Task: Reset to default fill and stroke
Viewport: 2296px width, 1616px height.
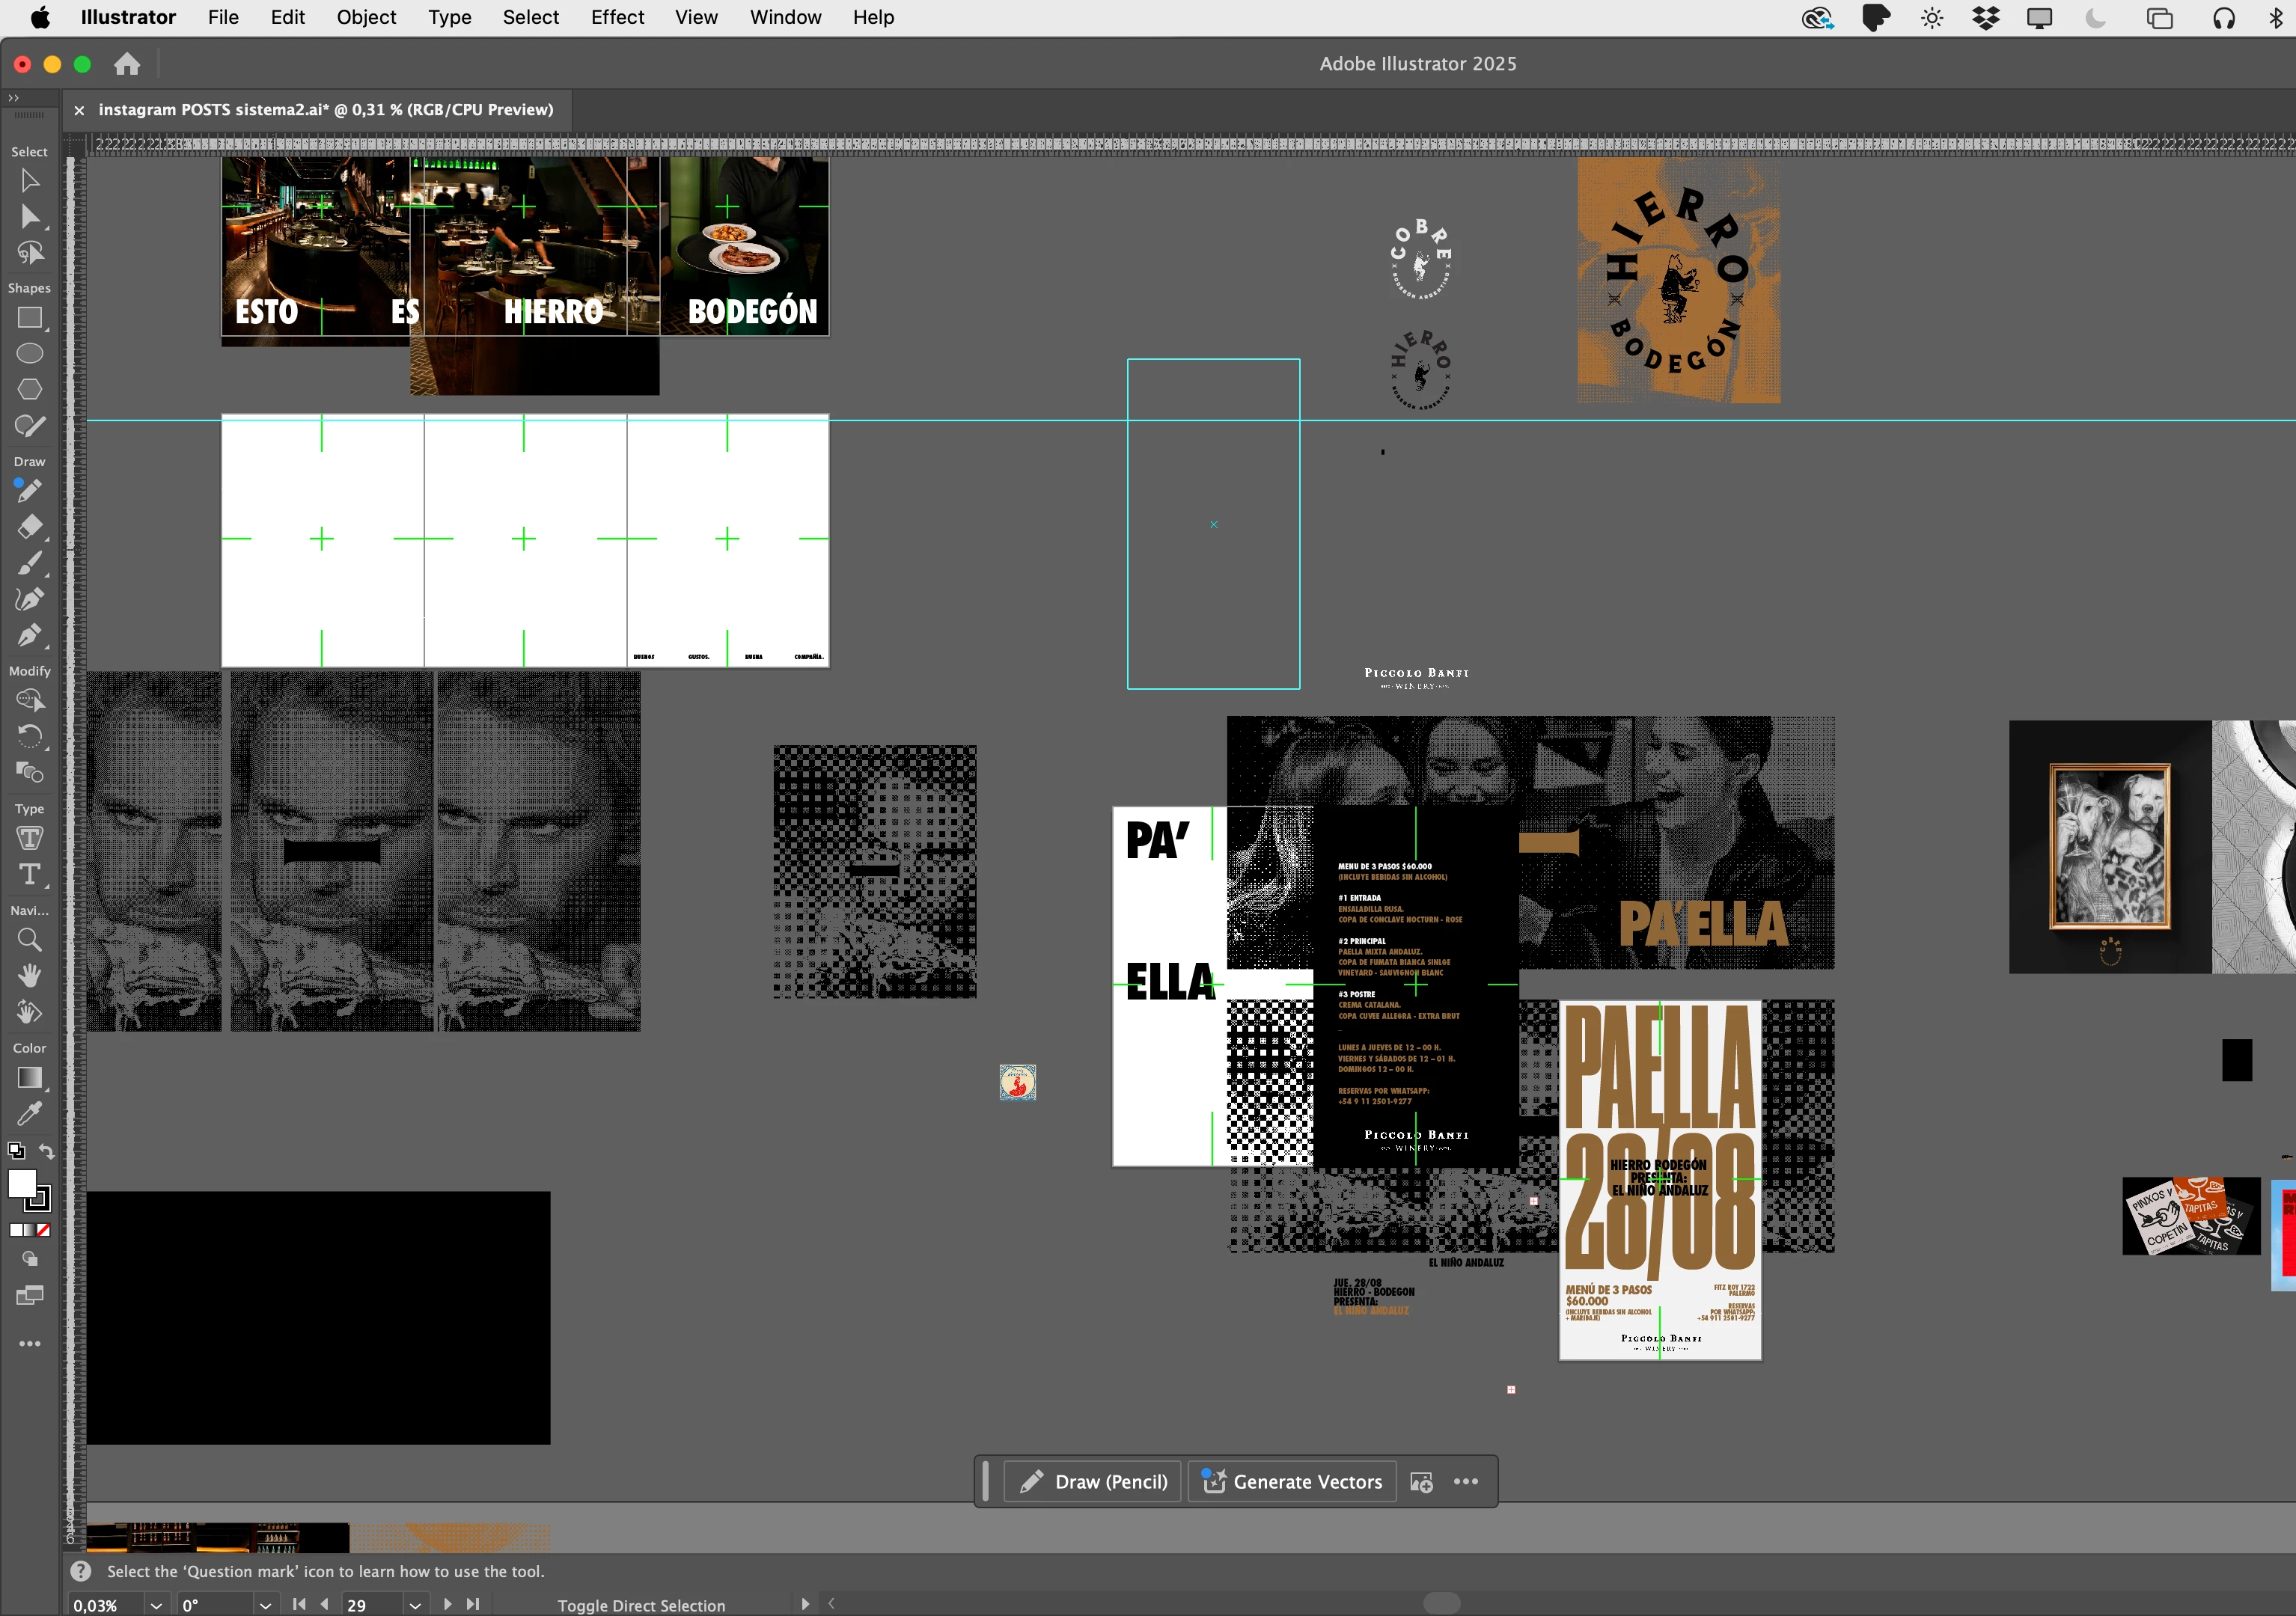Action: pos(16,1151)
